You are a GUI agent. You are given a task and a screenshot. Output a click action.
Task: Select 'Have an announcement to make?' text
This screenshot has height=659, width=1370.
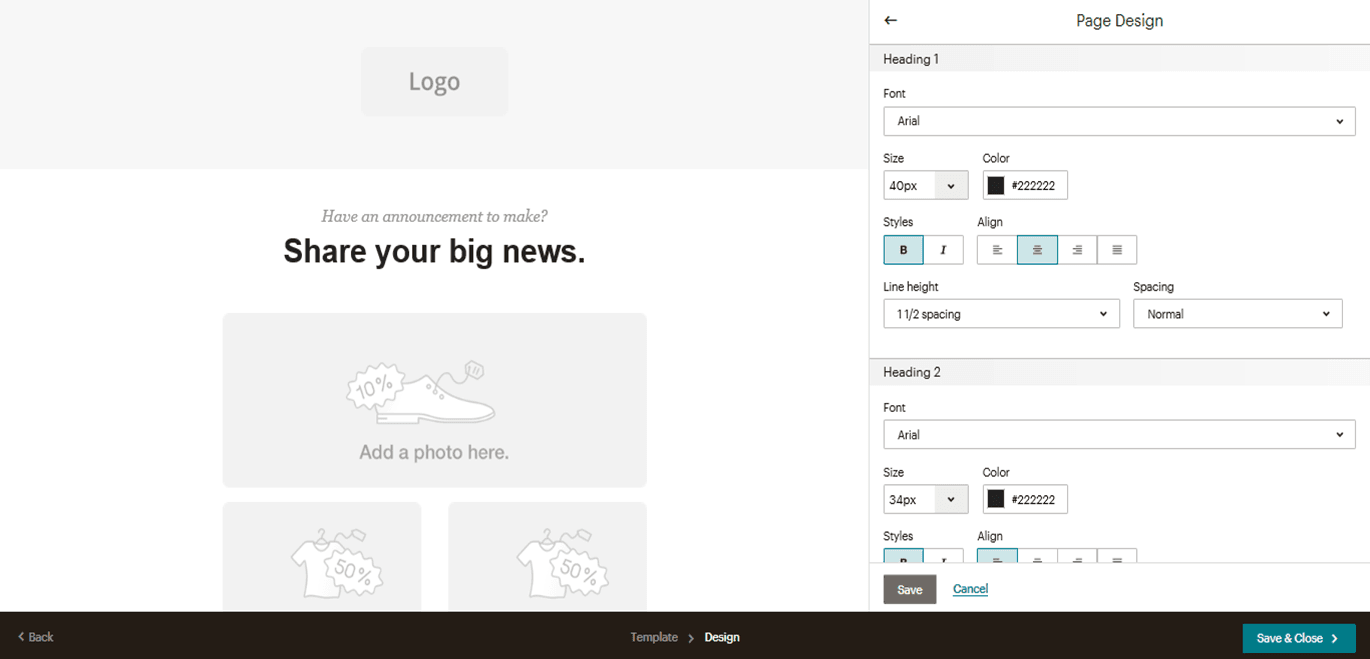point(434,216)
